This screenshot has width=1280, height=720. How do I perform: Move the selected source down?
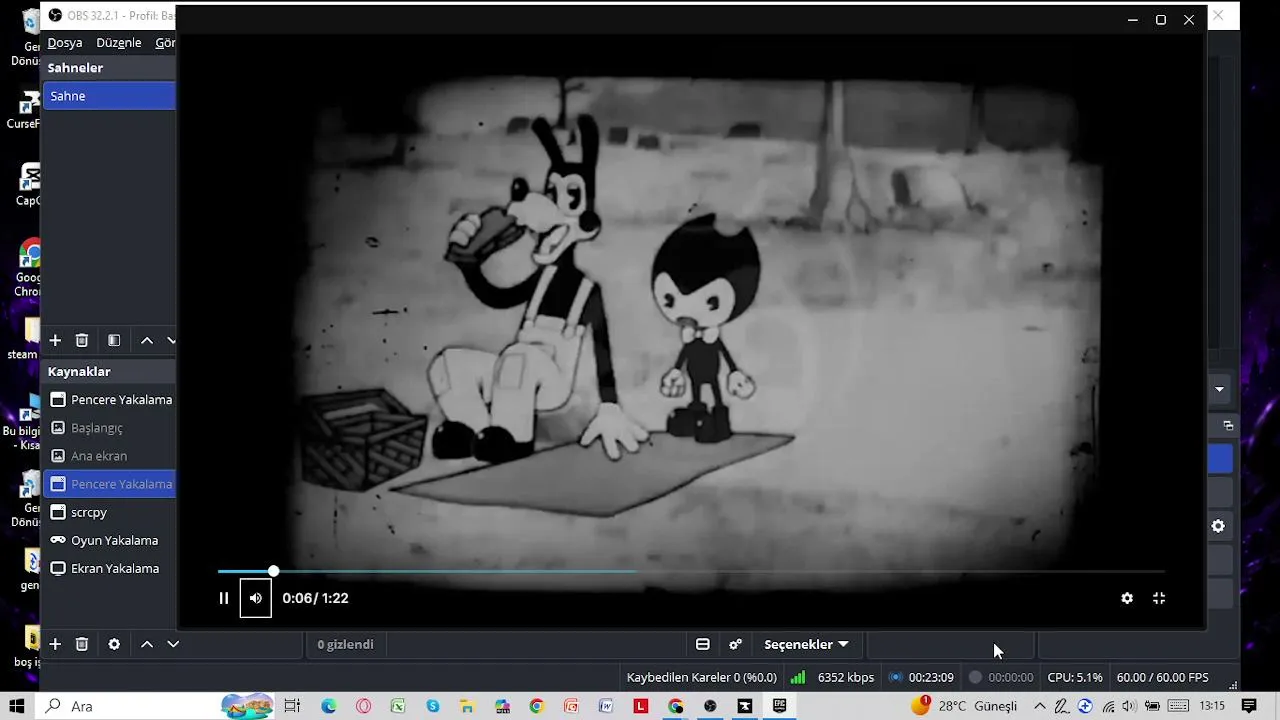pyautogui.click(x=173, y=644)
